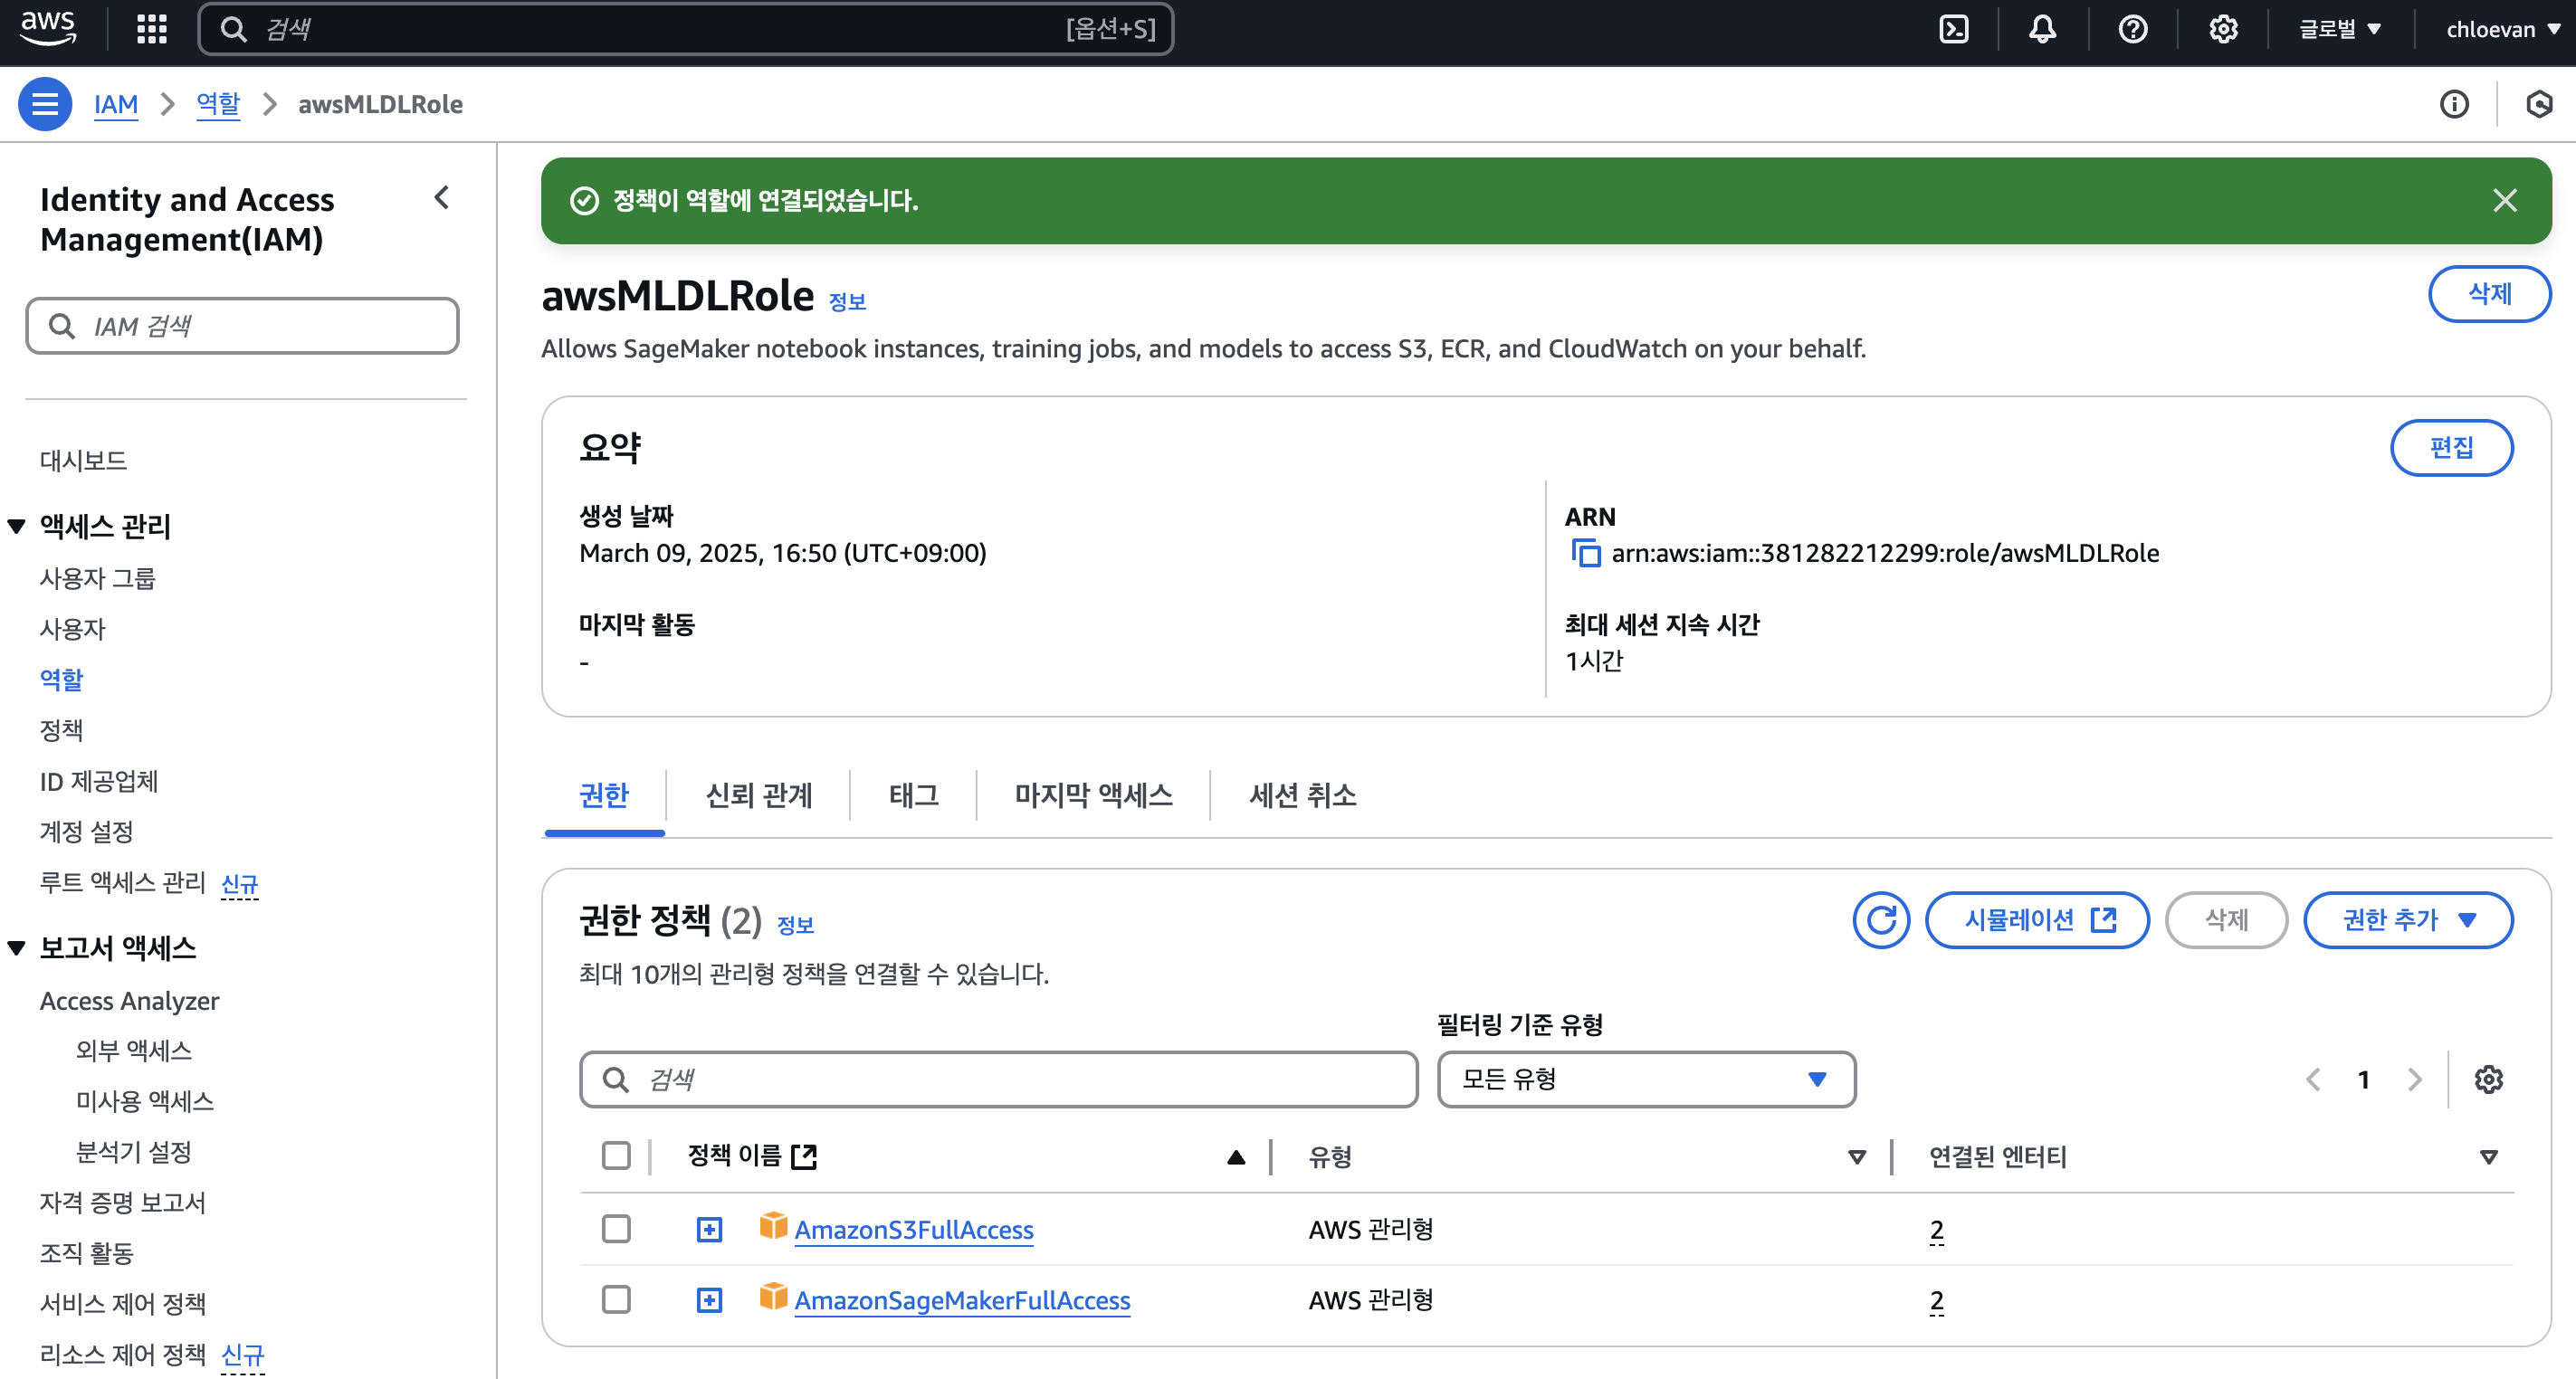Open 계정 설정 in the sidebar
Viewport: 2576px width, 1379px height.
tap(86, 832)
